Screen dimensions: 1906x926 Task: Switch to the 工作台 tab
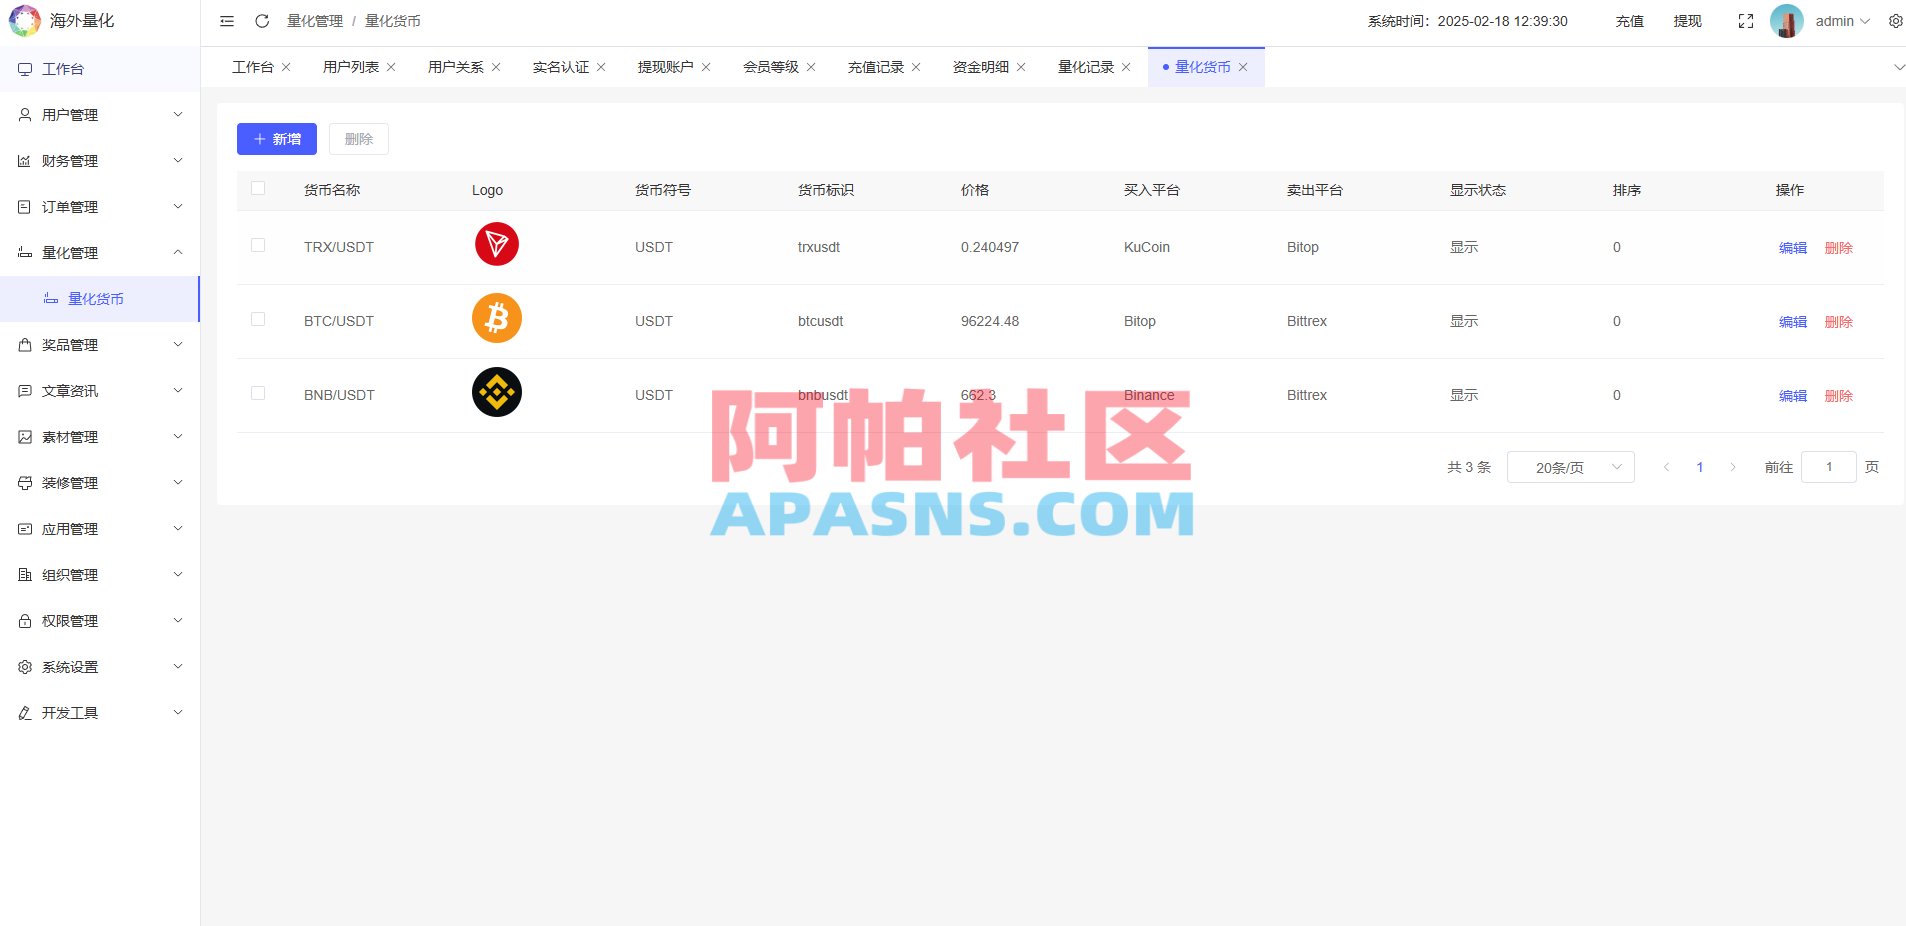click(x=252, y=66)
